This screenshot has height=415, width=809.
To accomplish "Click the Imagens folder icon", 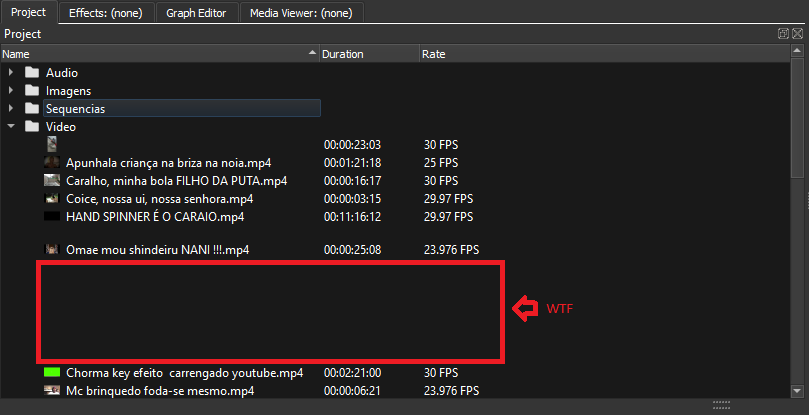I will tap(32, 90).
